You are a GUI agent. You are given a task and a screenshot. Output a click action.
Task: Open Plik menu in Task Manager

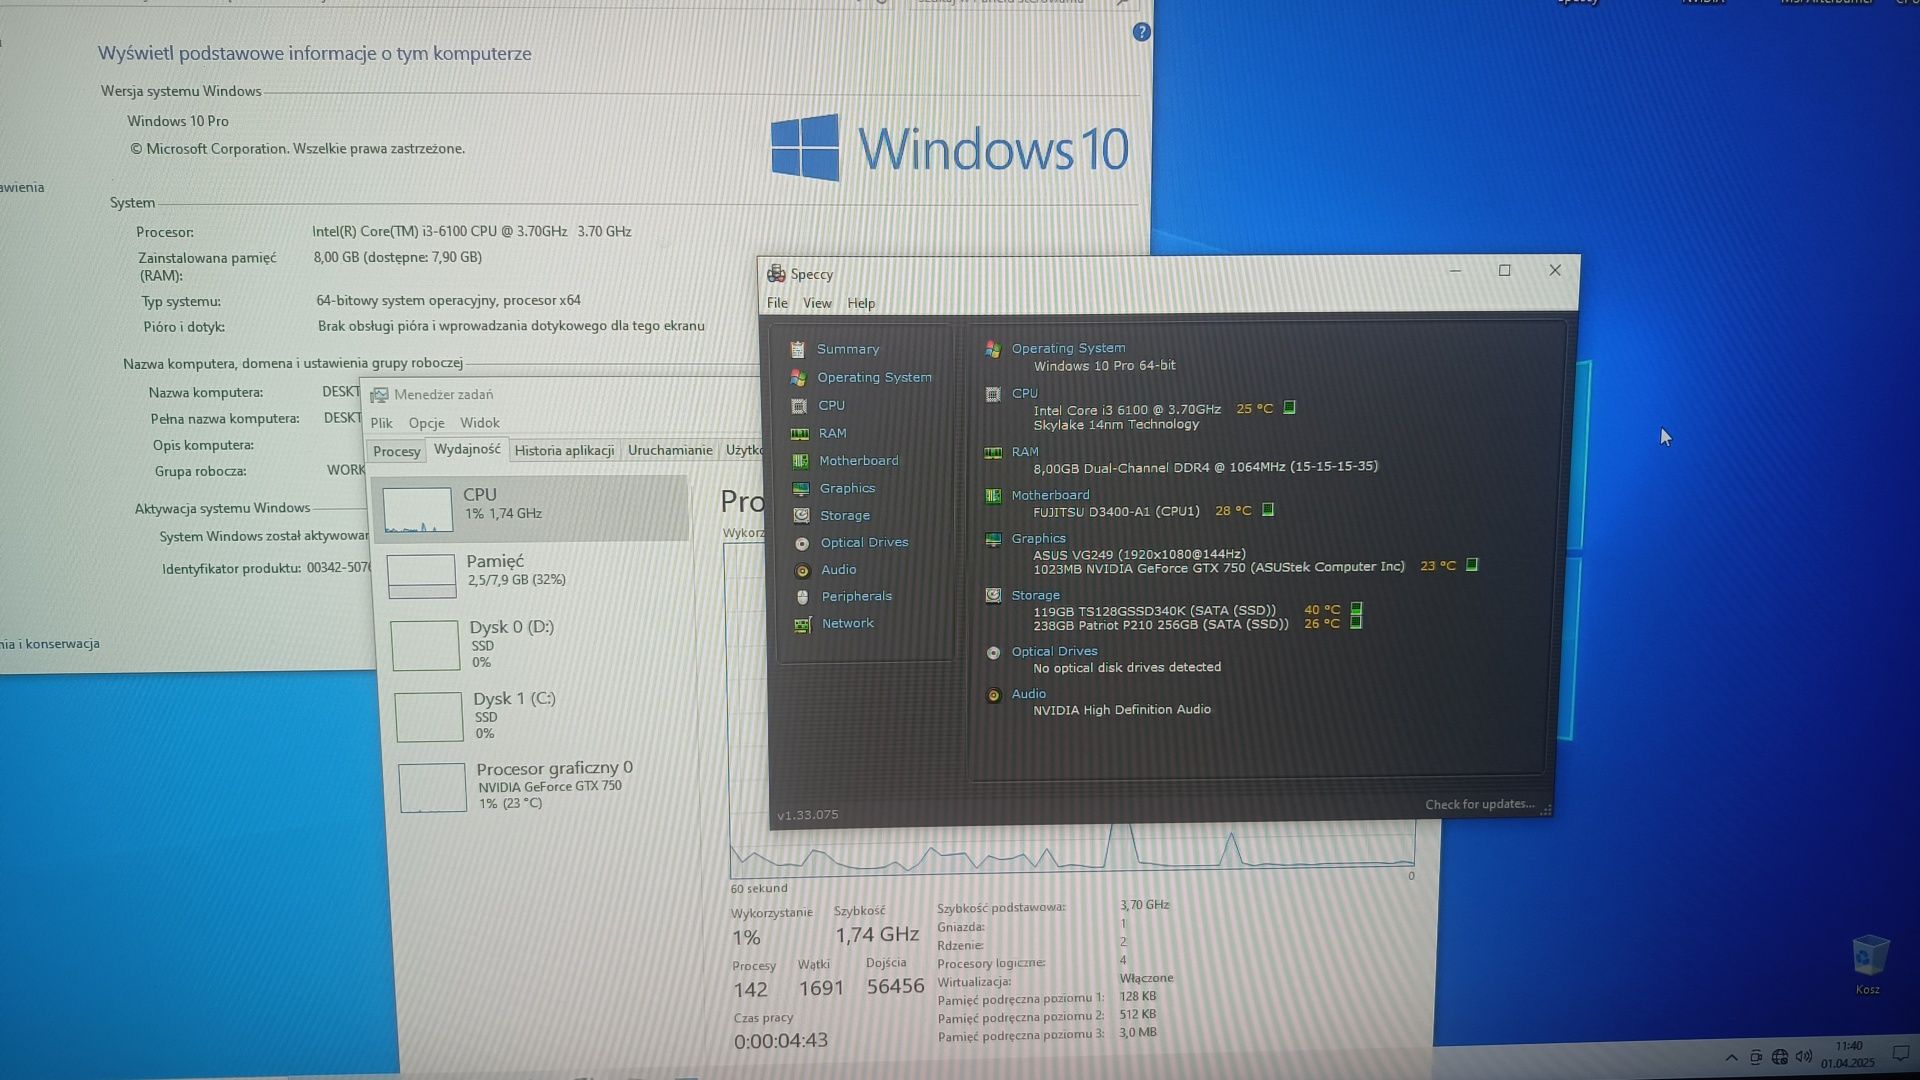tap(381, 423)
